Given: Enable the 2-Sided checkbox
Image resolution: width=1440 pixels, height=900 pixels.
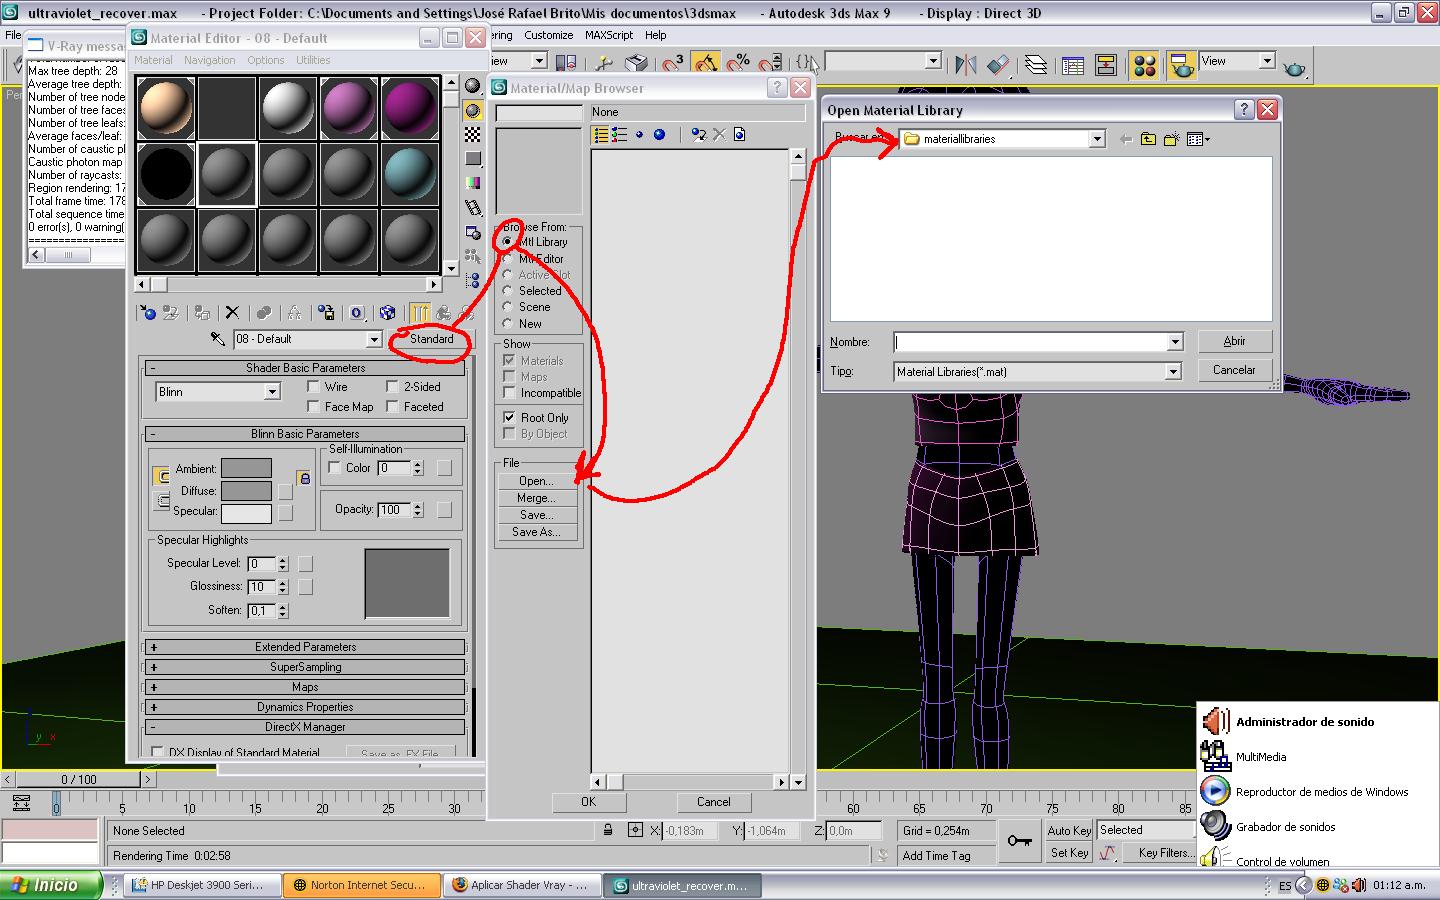Looking at the screenshot, I should [x=393, y=387].
